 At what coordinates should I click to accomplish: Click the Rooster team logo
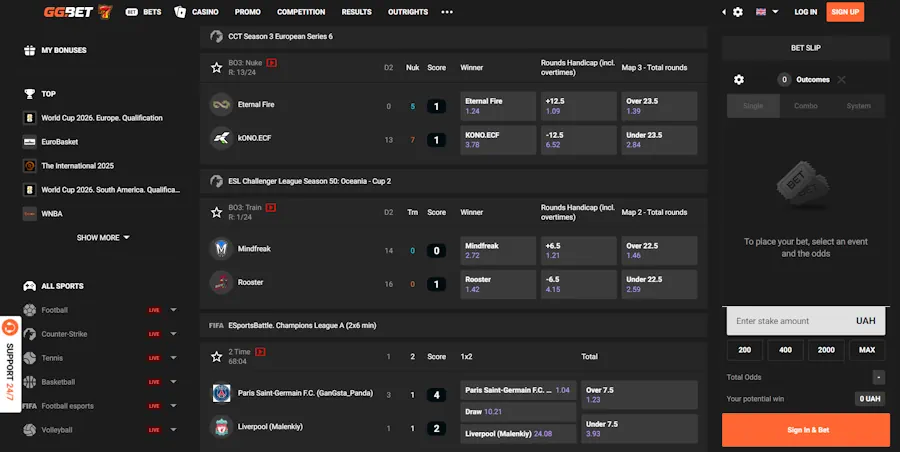click(x=221, y=283)
